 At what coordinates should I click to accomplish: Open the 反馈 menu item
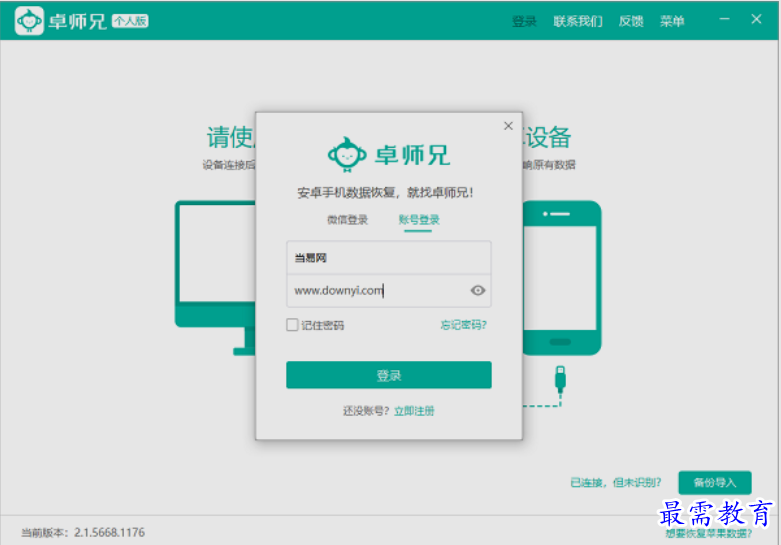click(631, 21)
